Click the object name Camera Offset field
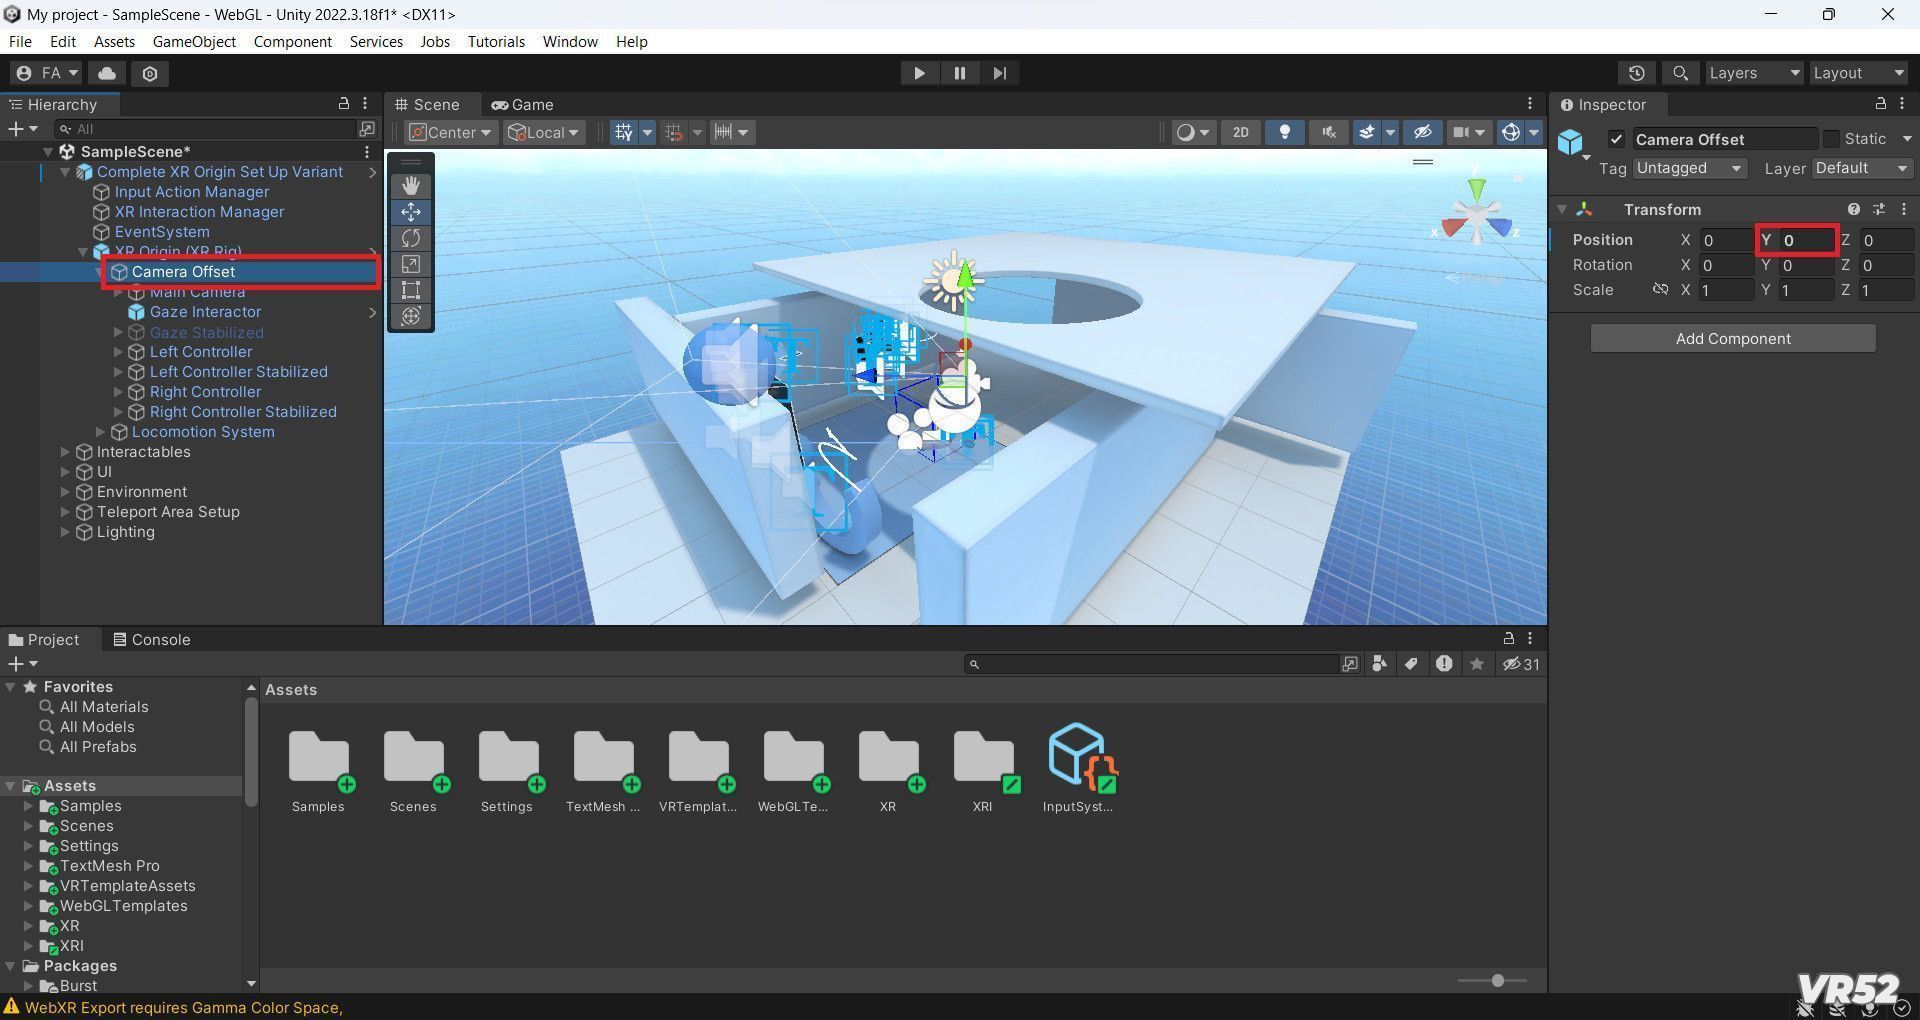Viewport: 1920px width, 1020px height. tap(1724, 139)
